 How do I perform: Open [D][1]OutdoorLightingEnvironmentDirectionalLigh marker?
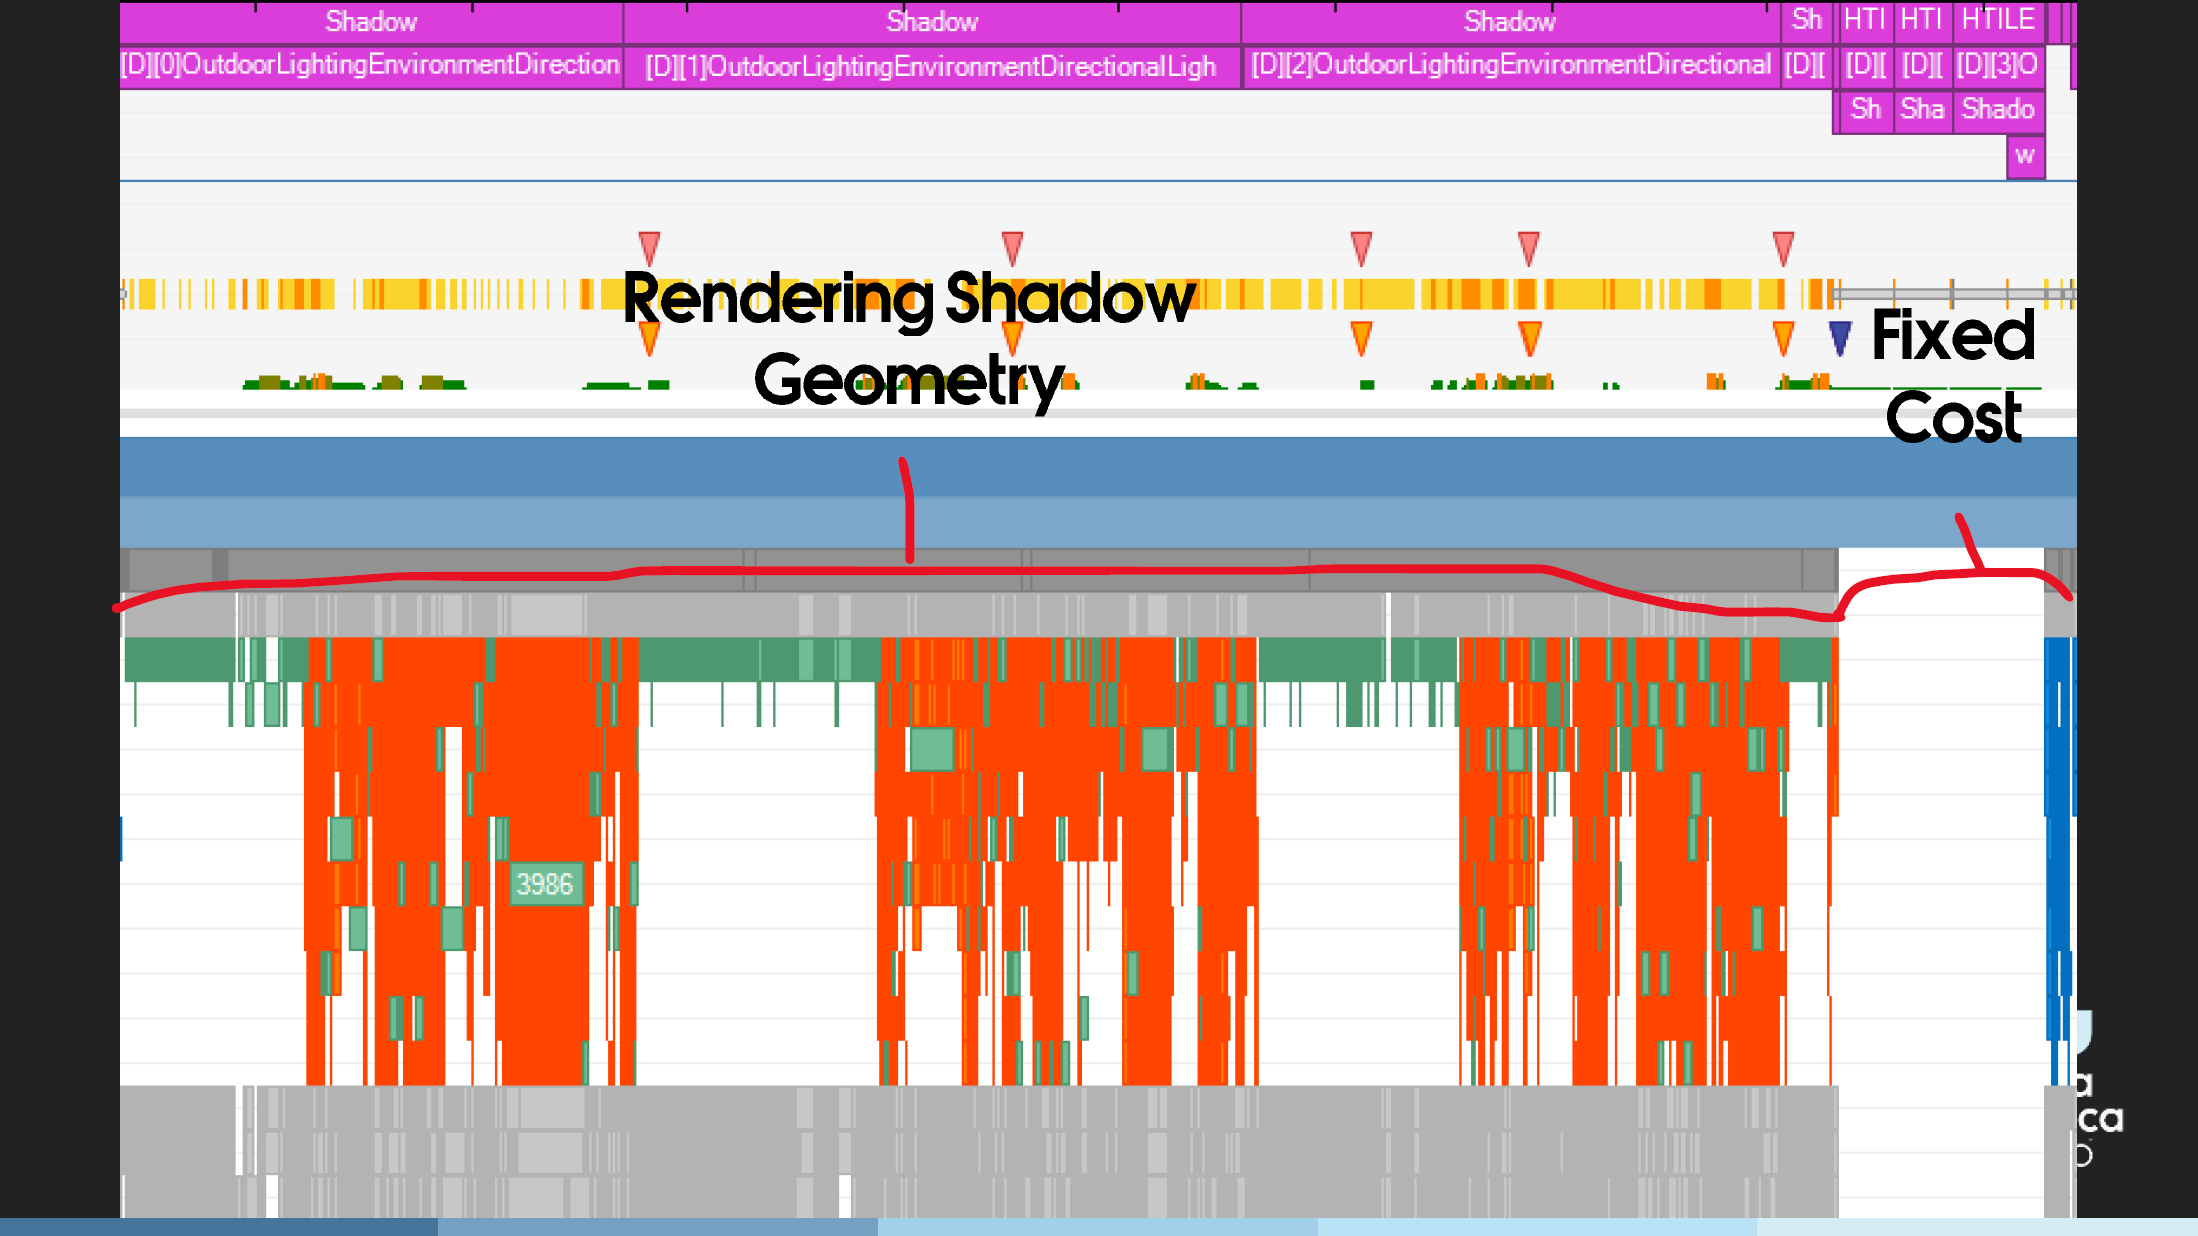[x=931, y=66]
